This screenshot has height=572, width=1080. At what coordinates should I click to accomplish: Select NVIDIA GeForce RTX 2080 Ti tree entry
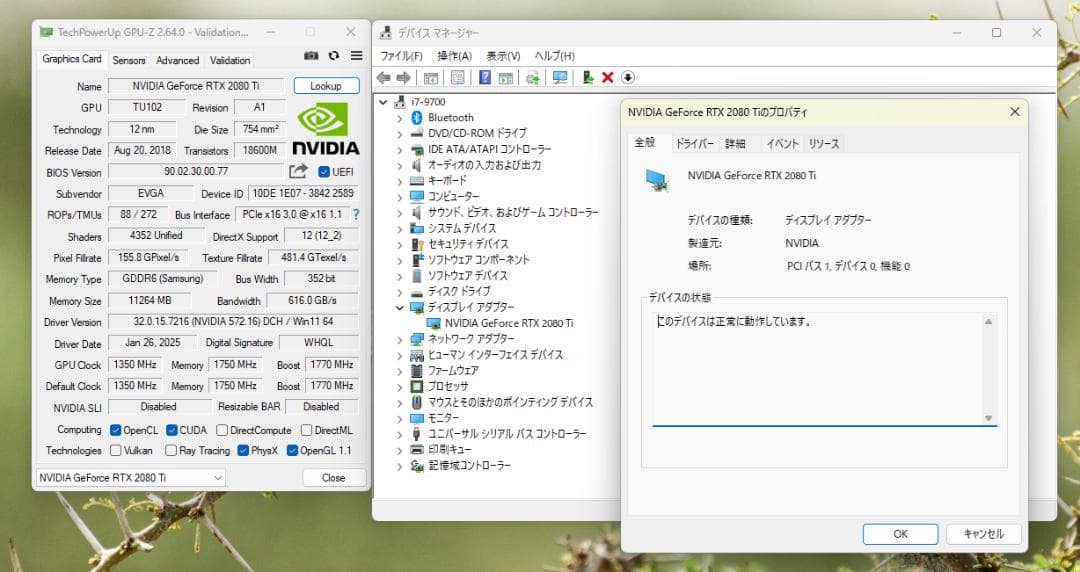coord(509,323)
